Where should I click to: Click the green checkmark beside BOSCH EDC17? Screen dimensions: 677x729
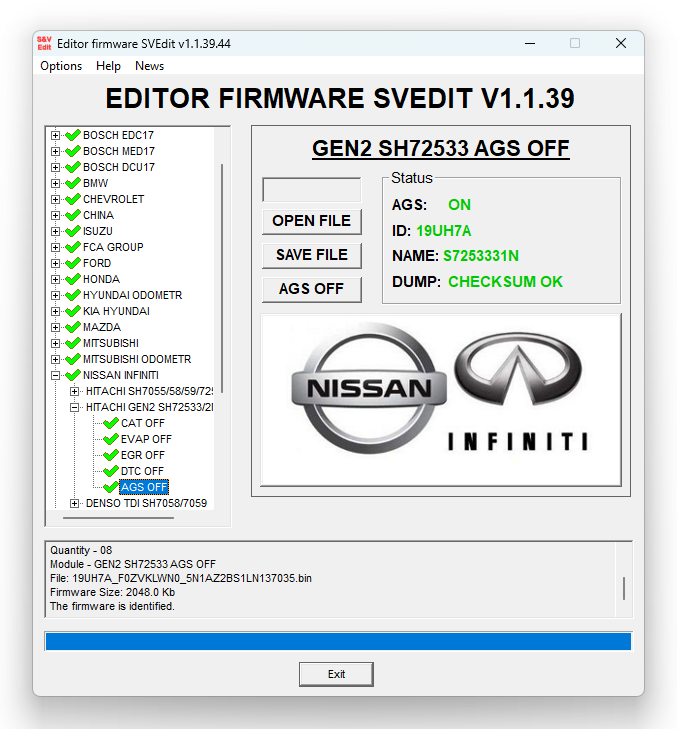pos(73,135)
